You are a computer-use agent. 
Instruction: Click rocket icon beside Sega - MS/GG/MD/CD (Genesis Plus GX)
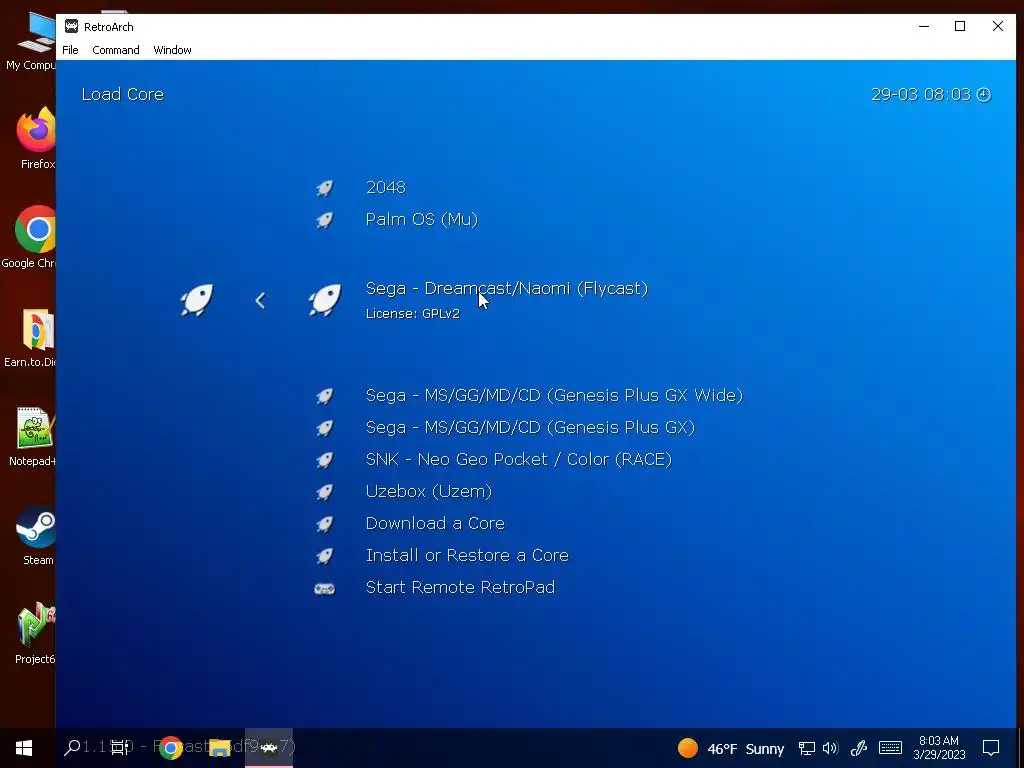click(325, 428)
